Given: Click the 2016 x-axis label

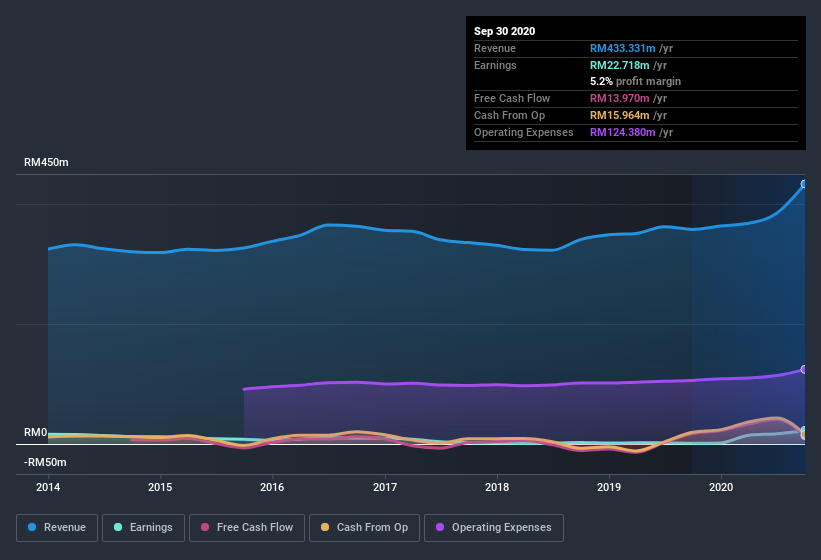Looking at the screenshot, I should pos(272,487).
